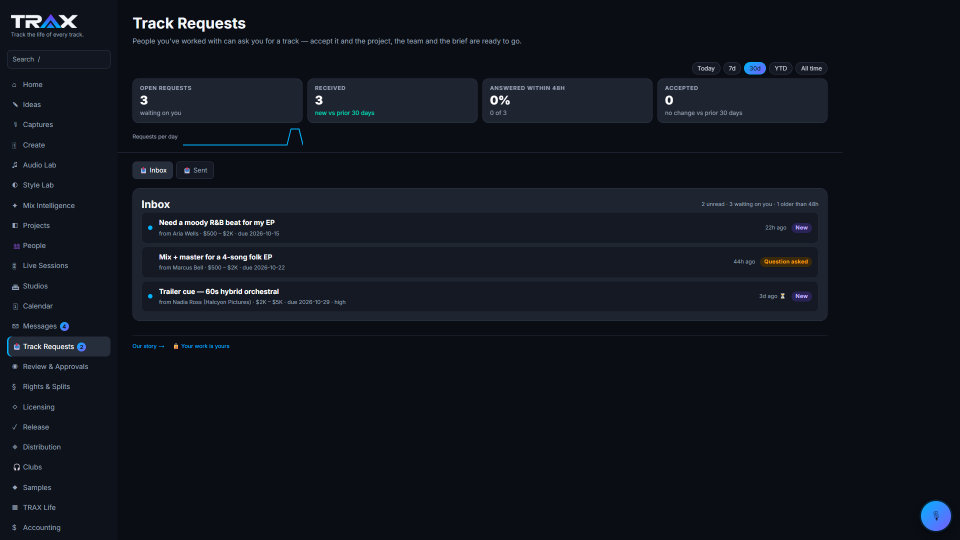The height and width of the screenshot is (540, 960).
Task: Click the TRAX logo
Action: point(44,22)
